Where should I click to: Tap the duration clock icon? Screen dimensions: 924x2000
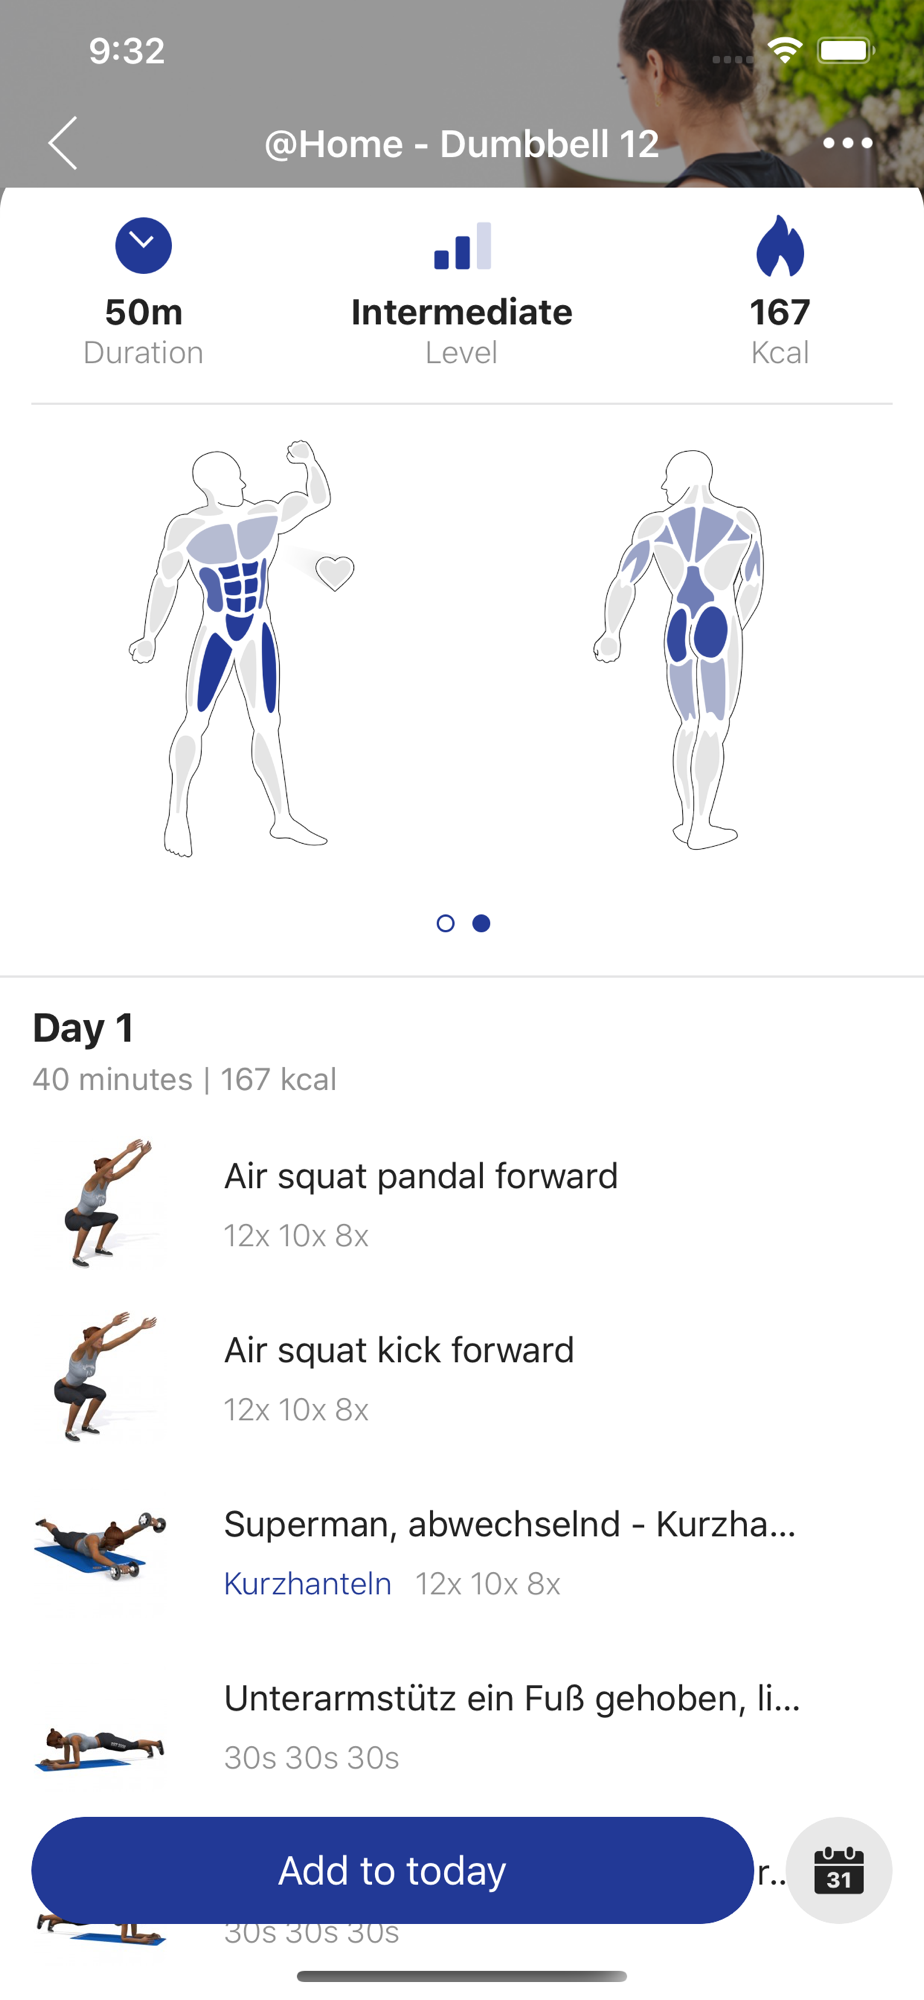coord(143,246)
